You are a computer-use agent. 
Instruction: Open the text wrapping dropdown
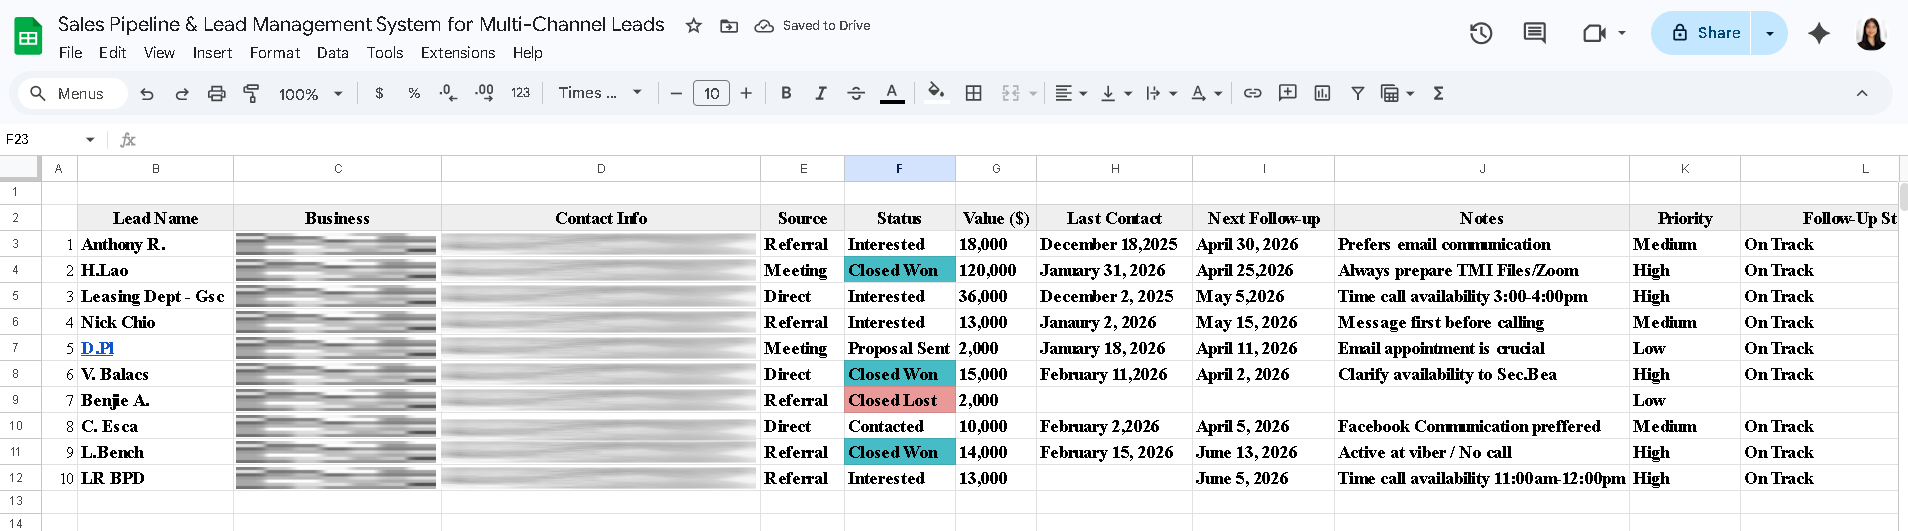[1161, 93]
